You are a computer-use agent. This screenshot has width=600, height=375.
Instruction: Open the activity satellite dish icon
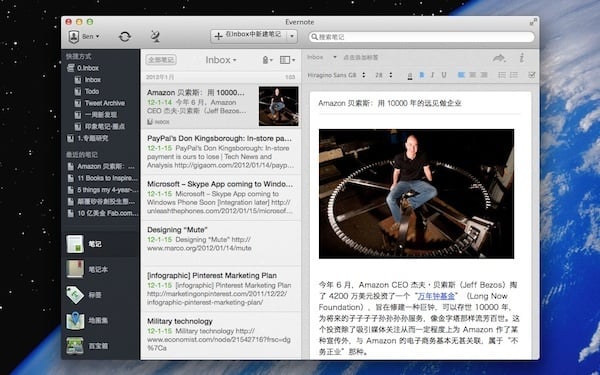(x=155, y=37)
